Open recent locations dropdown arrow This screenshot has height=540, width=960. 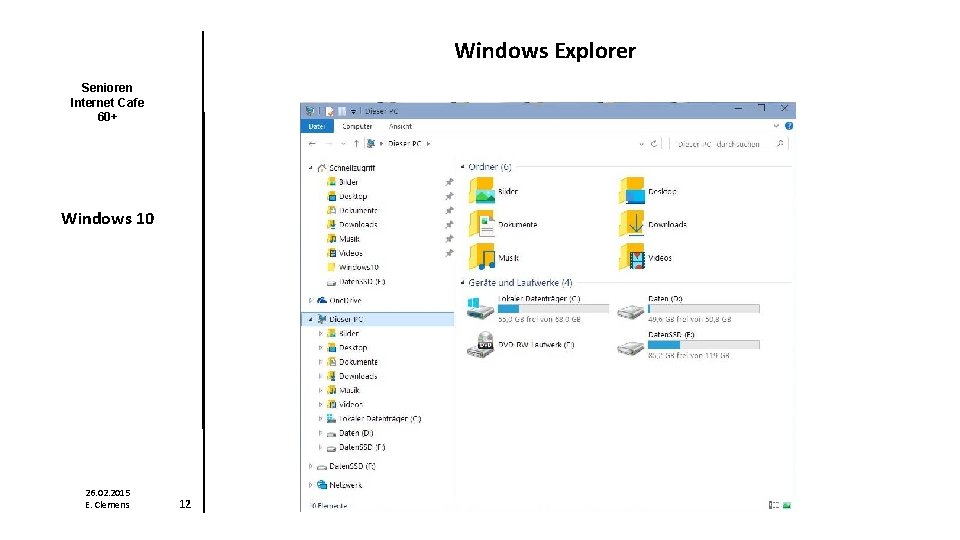click(x=343, y=144)
